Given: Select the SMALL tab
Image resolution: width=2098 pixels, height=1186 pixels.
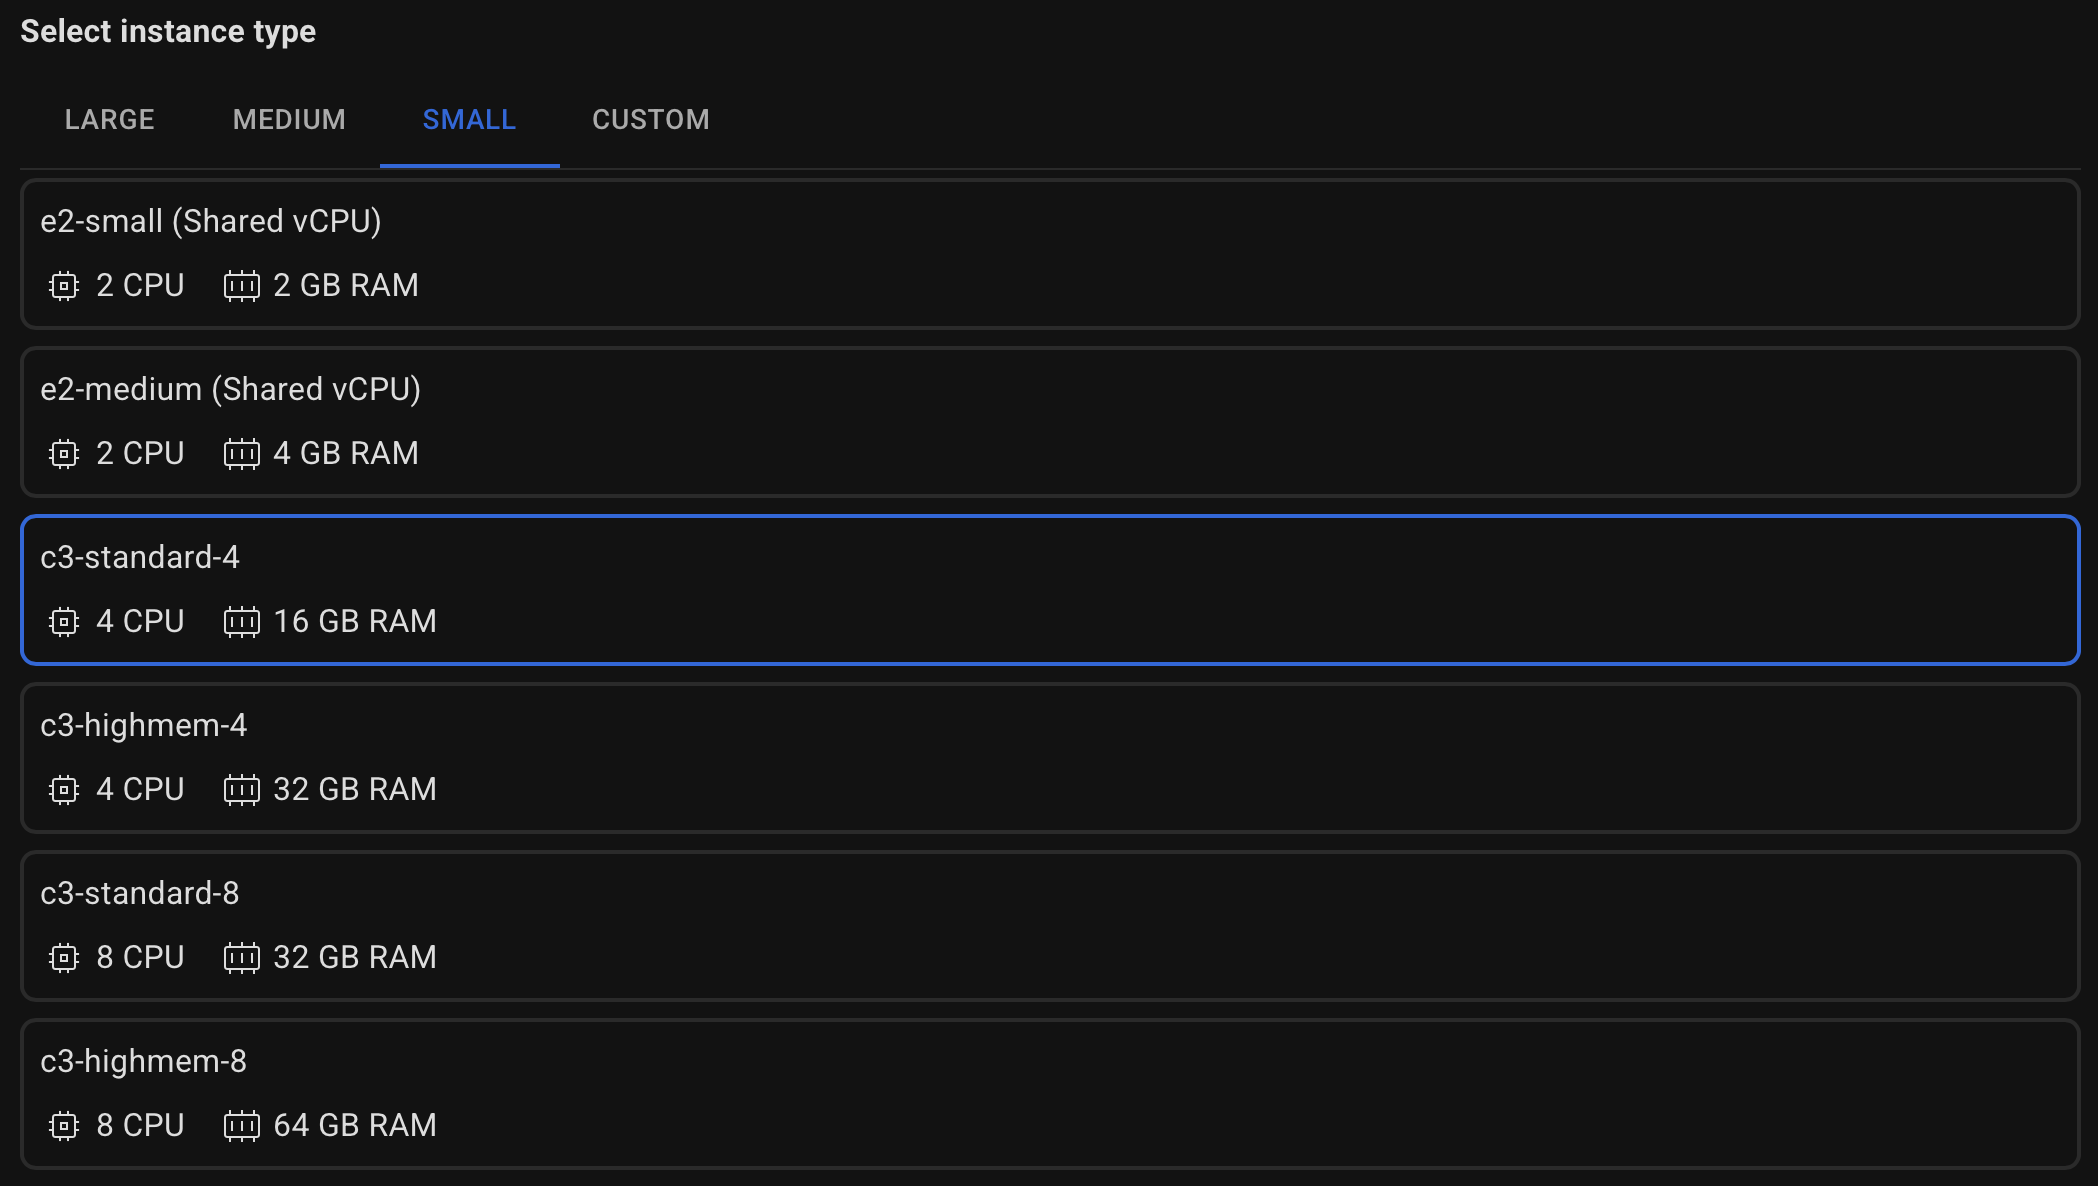Looking at the screenshot, I should point(469,120).
